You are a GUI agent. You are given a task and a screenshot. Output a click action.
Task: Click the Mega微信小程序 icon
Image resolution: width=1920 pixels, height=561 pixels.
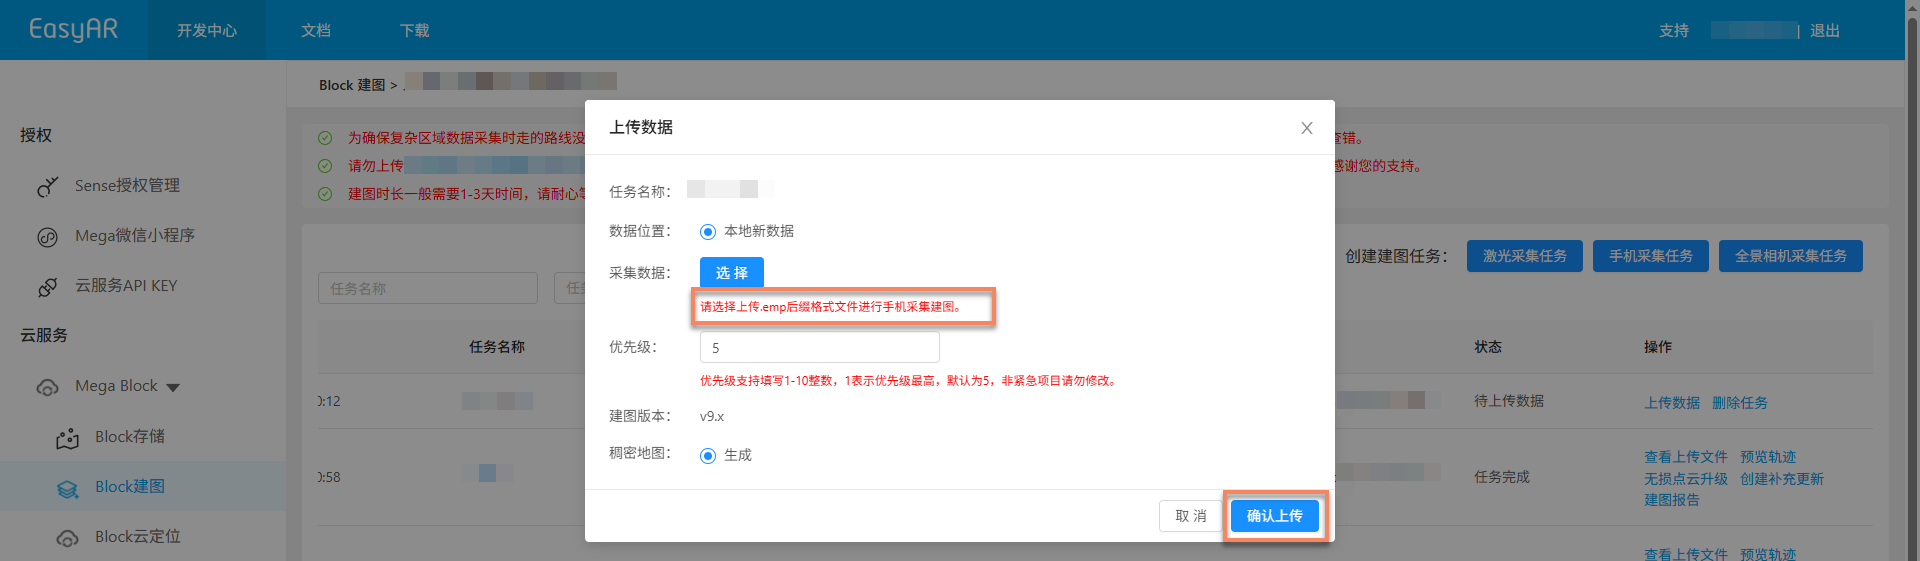[x=47, y=237]
